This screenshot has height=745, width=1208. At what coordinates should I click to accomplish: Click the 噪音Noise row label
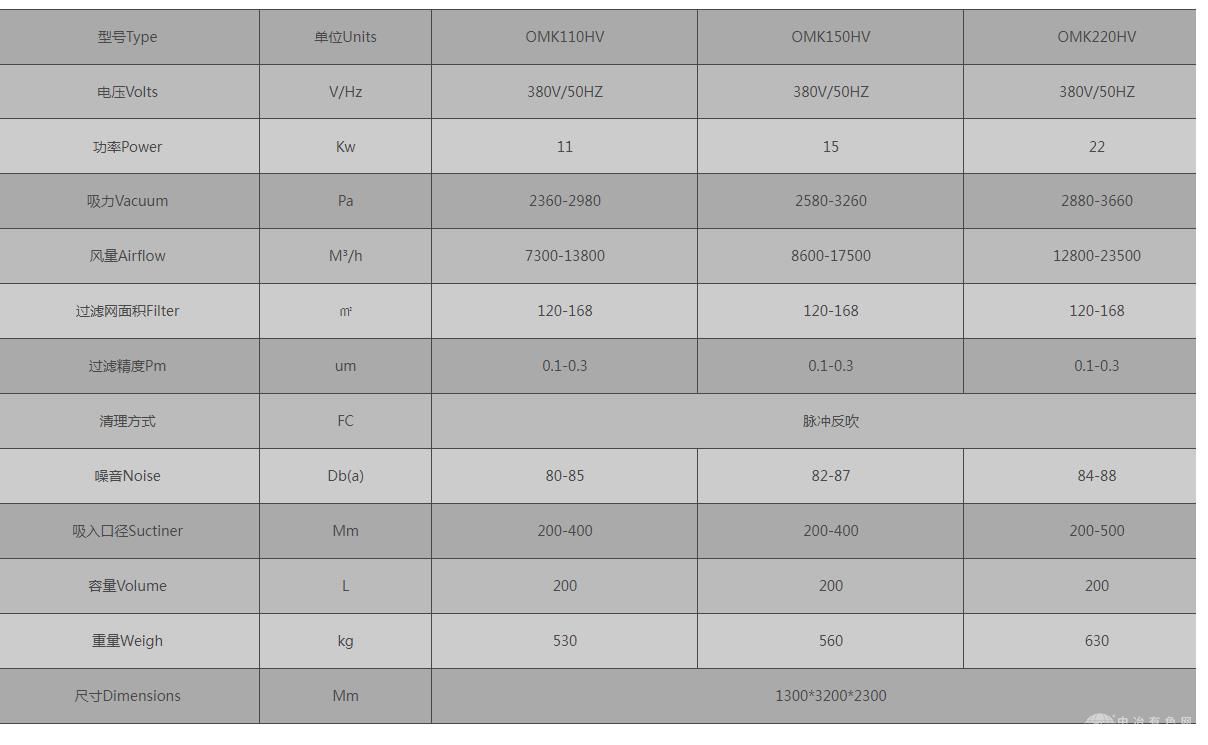point(129,476)
